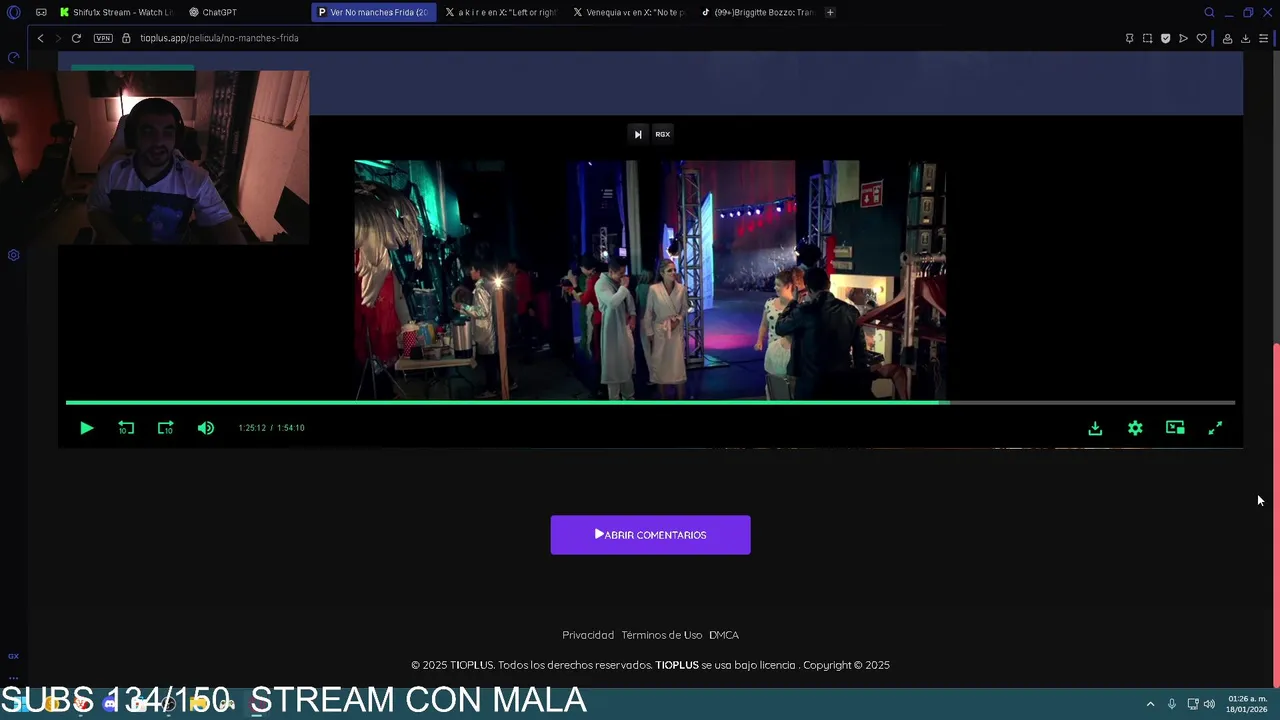The image size is (1280, 720).
Task: Click the next-server skip icon above video
Action: click(x=638, y=134)
